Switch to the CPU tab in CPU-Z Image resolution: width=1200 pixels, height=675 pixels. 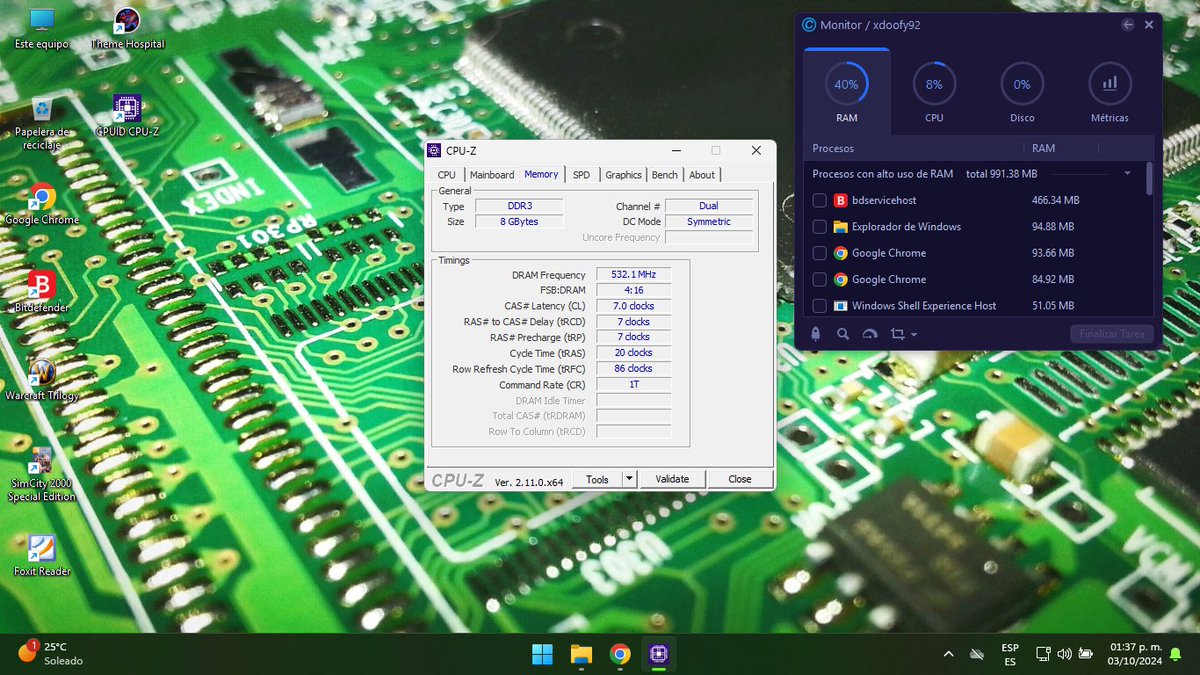point(446,175)
